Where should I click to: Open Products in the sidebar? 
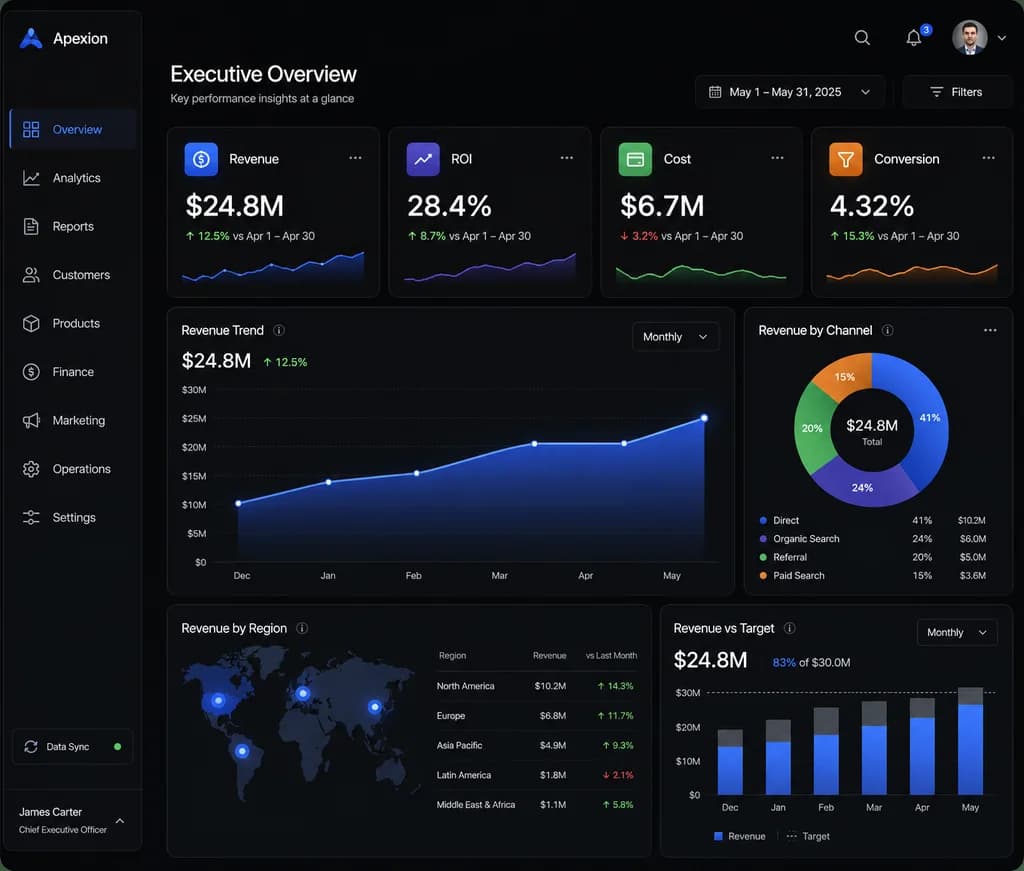click(73, 323)
